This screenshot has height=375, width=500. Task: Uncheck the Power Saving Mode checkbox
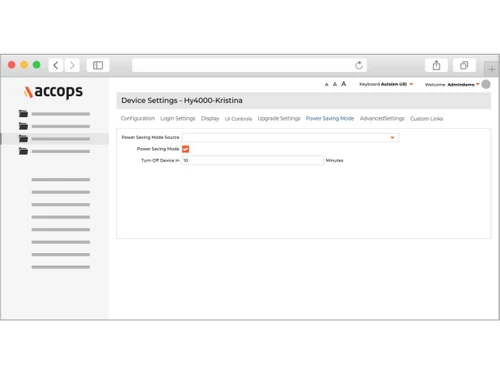click(x=186, y=149)
